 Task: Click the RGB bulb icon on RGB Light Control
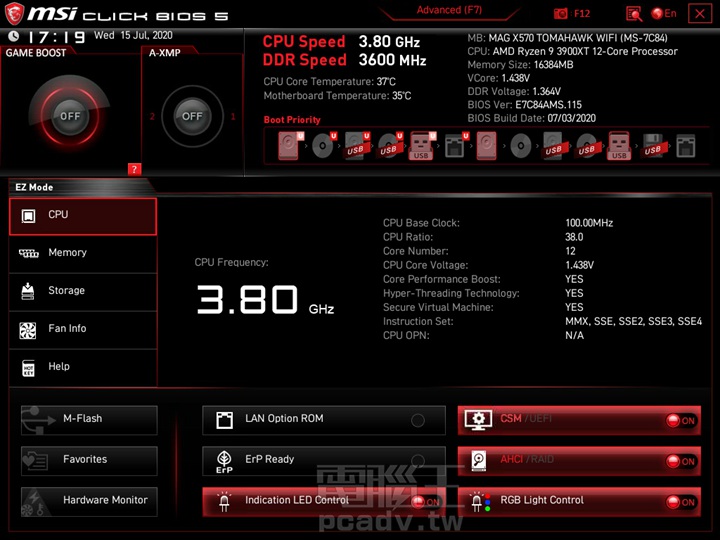click(x=480, y=502)
